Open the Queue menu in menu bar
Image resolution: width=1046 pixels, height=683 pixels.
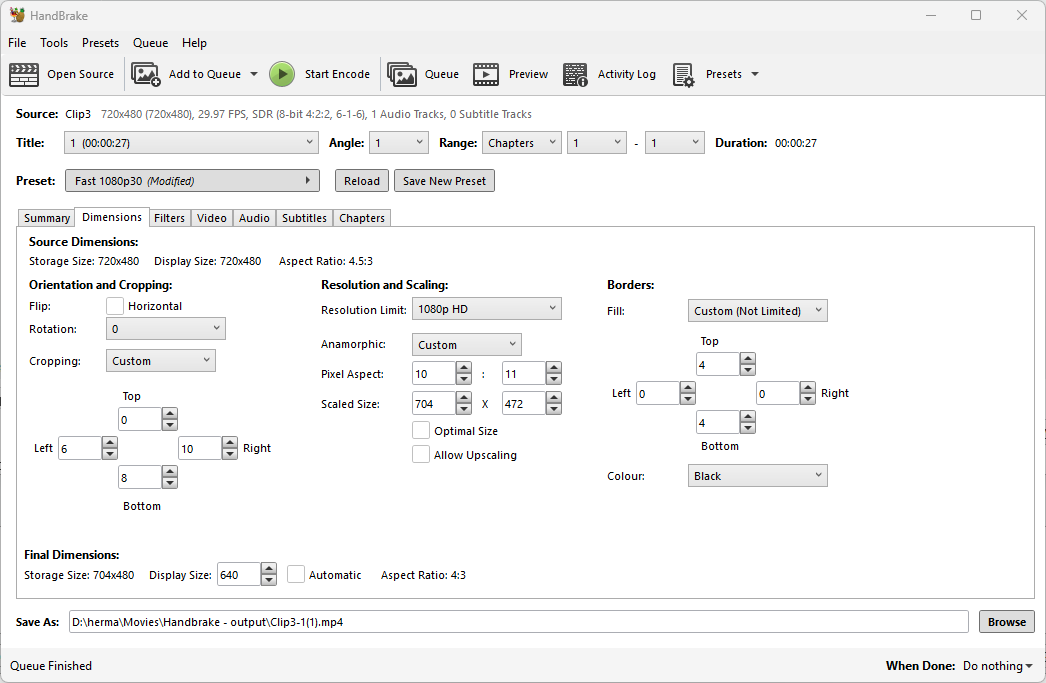coord(151,43)
